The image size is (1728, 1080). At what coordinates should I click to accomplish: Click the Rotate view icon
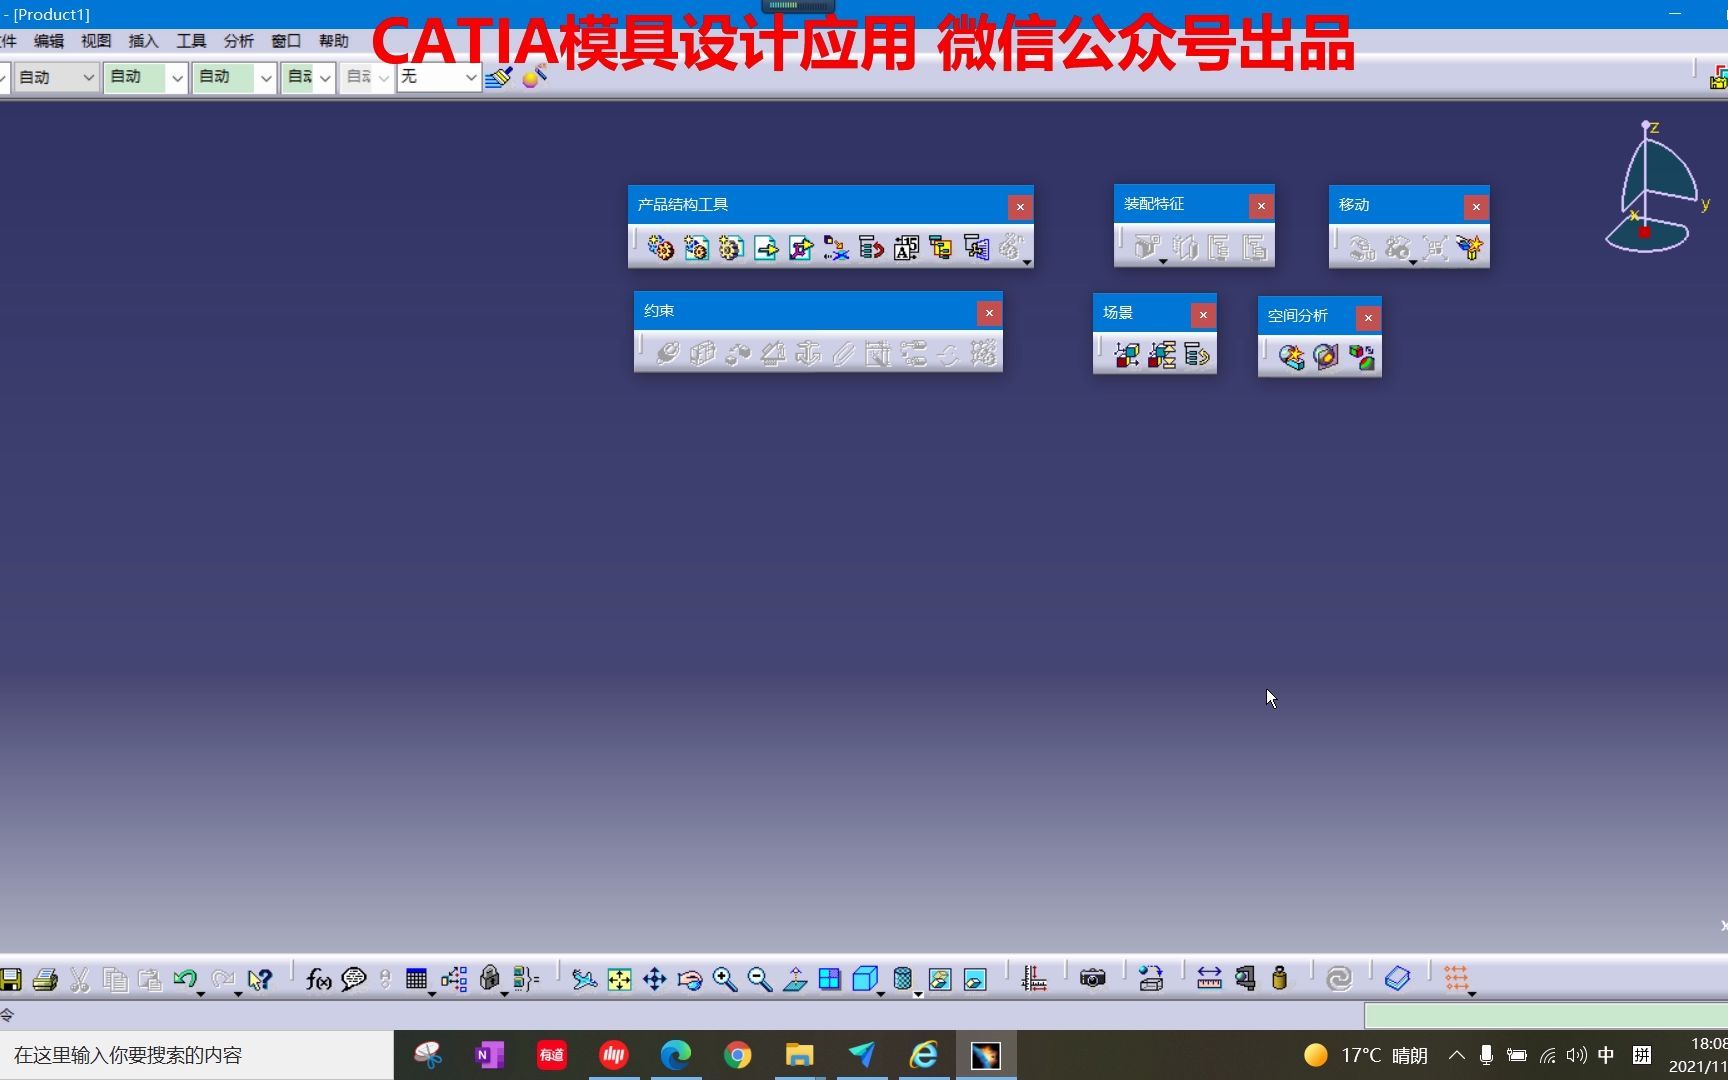pos(689,979)
